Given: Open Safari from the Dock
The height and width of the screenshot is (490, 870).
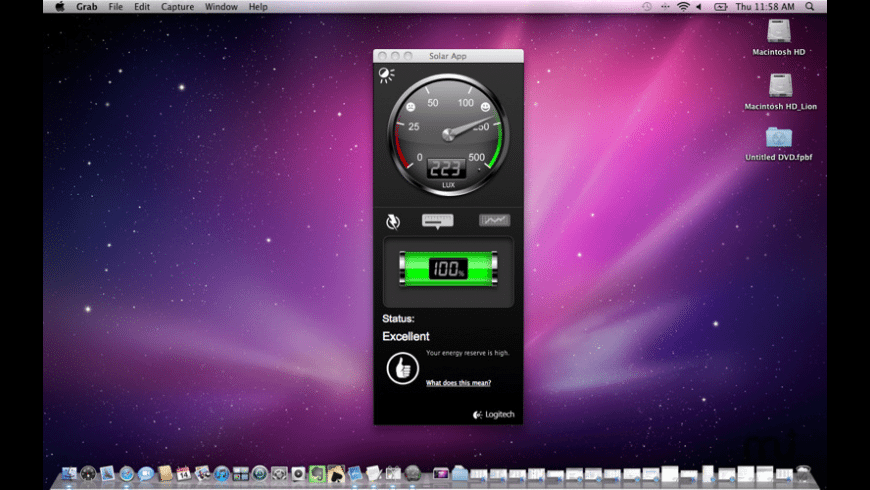Looking at the screenshot, I should click(127, 473).
